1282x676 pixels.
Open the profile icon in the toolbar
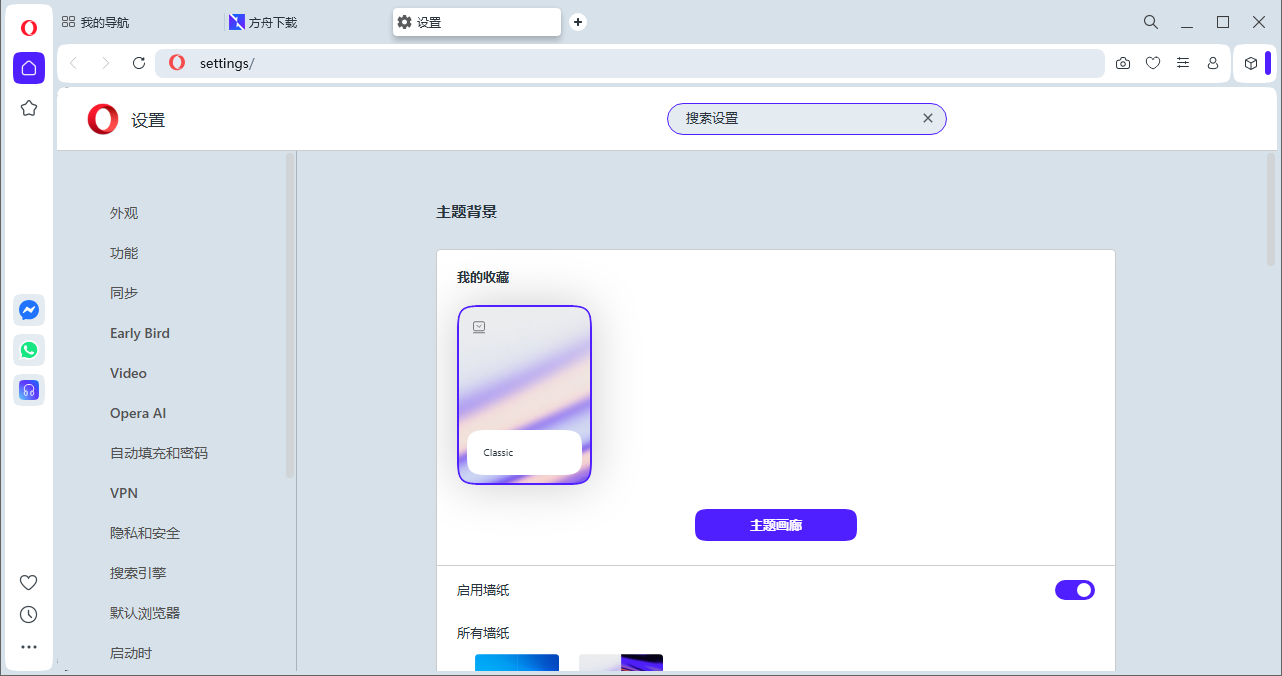[x=1213, y=63]
